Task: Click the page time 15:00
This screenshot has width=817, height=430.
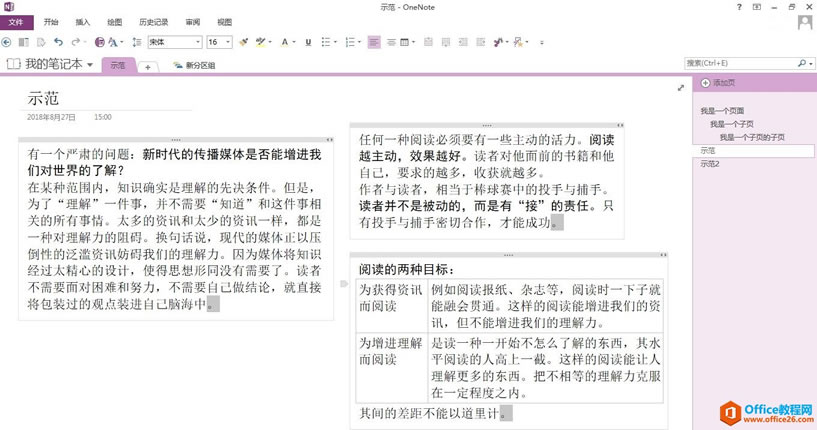Action: 103,117
